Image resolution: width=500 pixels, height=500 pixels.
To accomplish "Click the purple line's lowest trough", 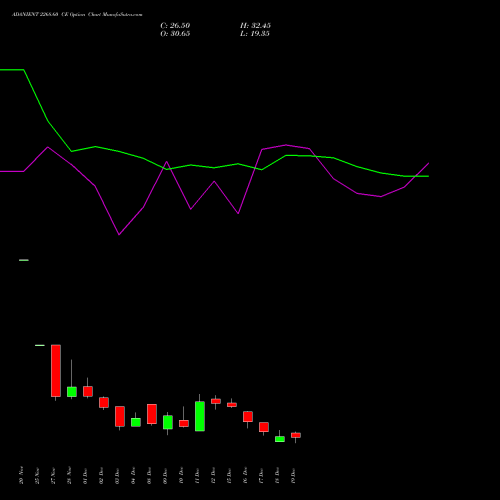I will pos(119,235).
